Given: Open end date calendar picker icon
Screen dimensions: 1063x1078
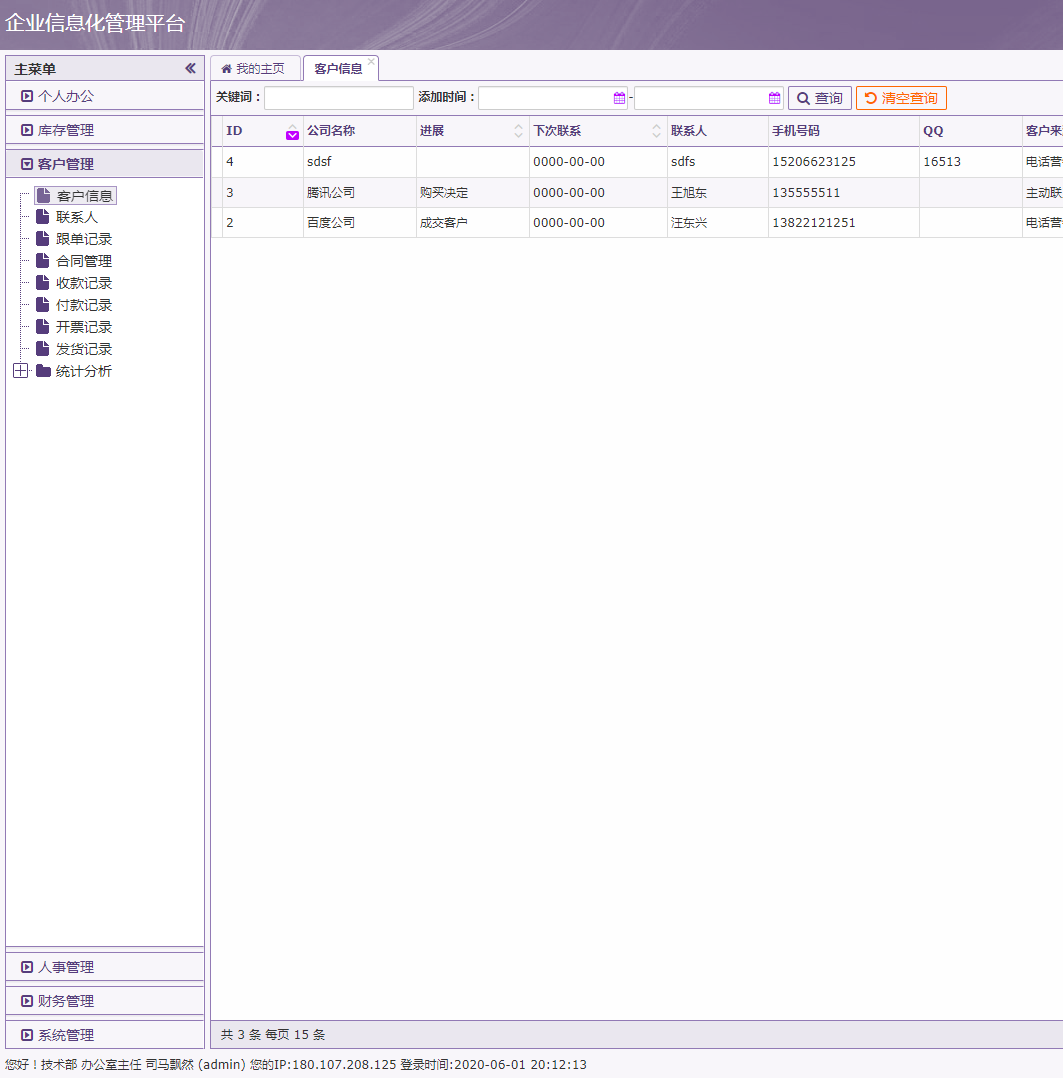Looking at the screenshot, I should (775, 98).
